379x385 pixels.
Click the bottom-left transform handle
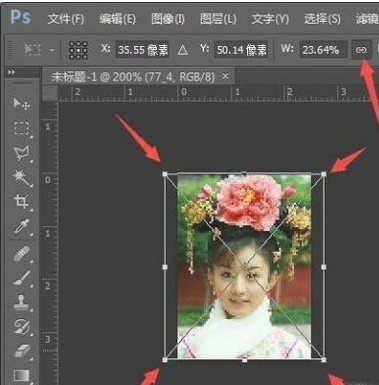click(165, 360)
